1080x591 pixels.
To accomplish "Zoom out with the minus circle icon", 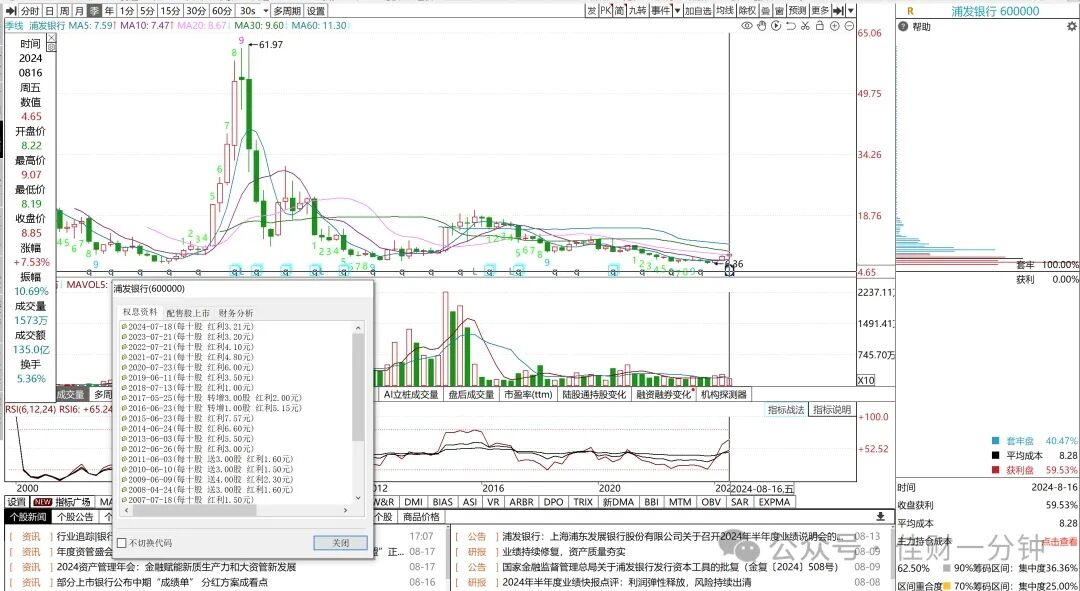I will pos(849,26).
